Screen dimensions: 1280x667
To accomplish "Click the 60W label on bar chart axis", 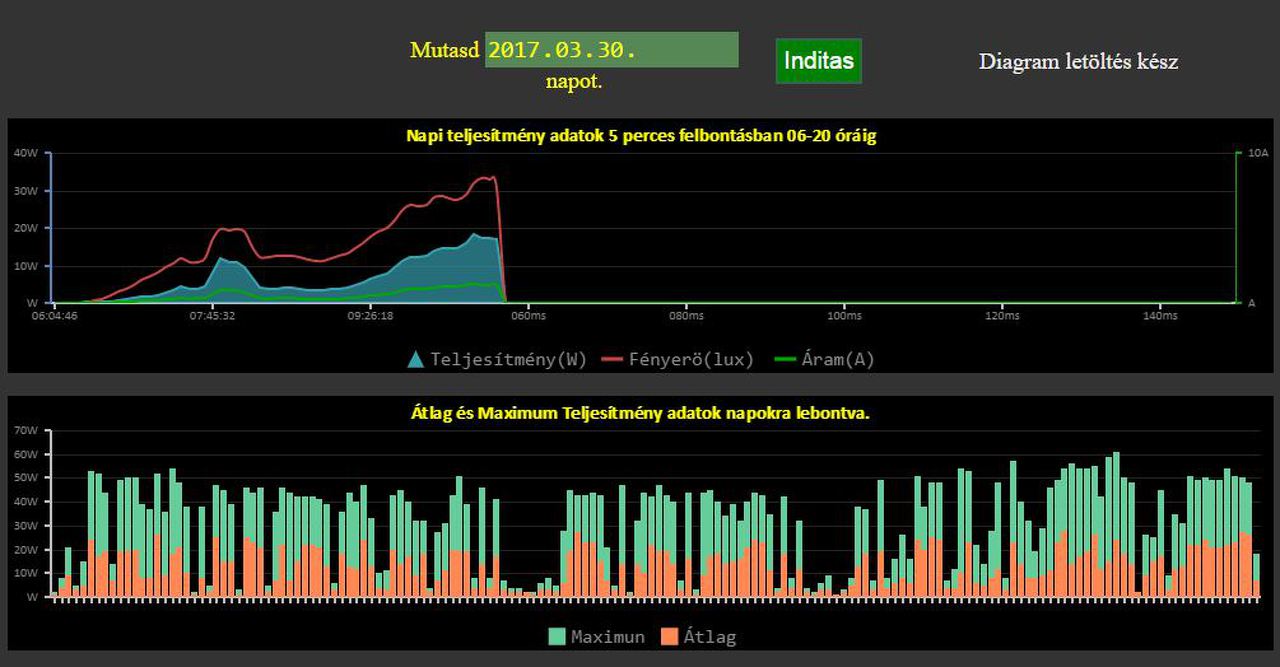I will [26, 454].
